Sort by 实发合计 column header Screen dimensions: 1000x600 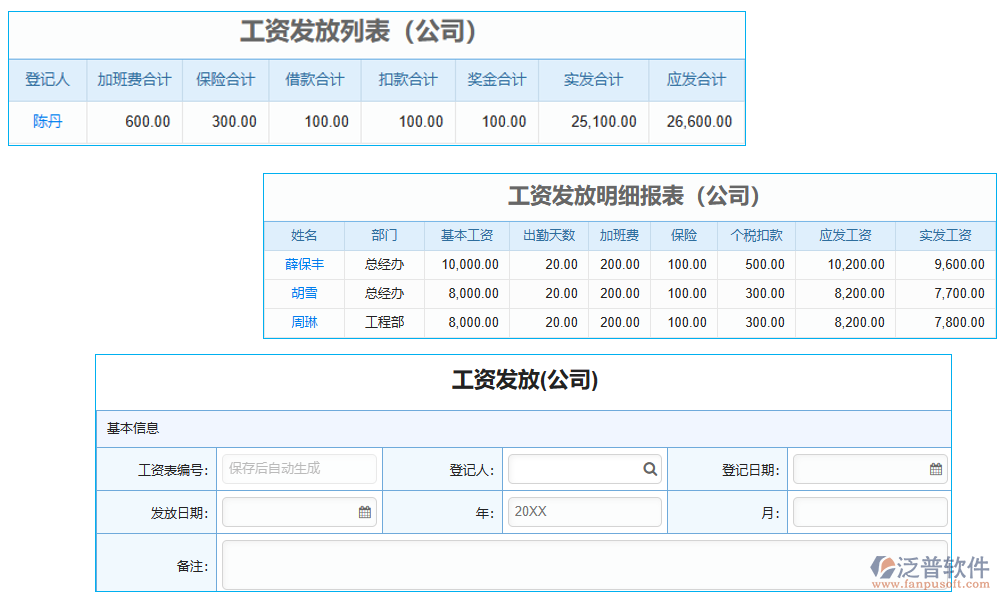pyautogui.click(x=593, y=80)
